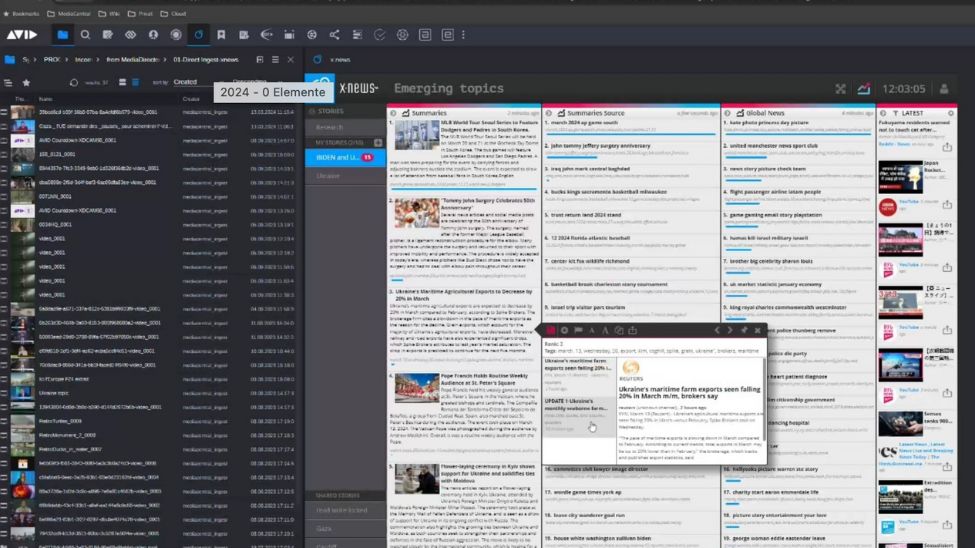Open the bookmark icon in Avid toolbar
The height and width of the screenshot is (548, 975).
pyautogui.click(x=221, y=35)
